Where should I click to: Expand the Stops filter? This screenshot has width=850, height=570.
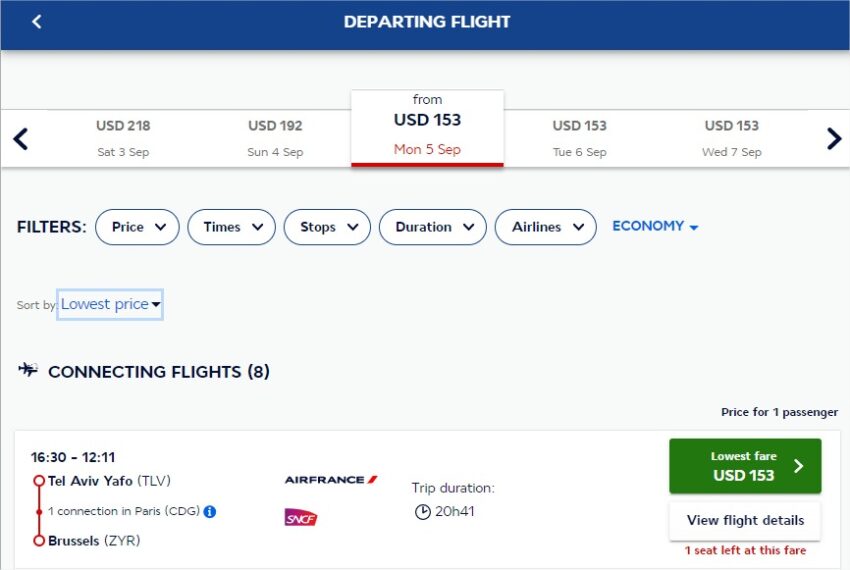(327, 227)
